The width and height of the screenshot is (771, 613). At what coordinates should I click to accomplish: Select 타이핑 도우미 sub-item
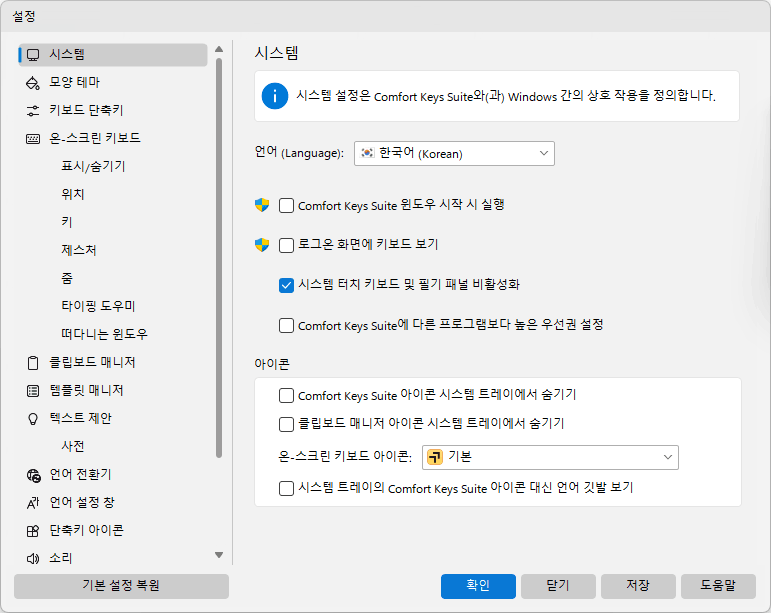point(98,306)
